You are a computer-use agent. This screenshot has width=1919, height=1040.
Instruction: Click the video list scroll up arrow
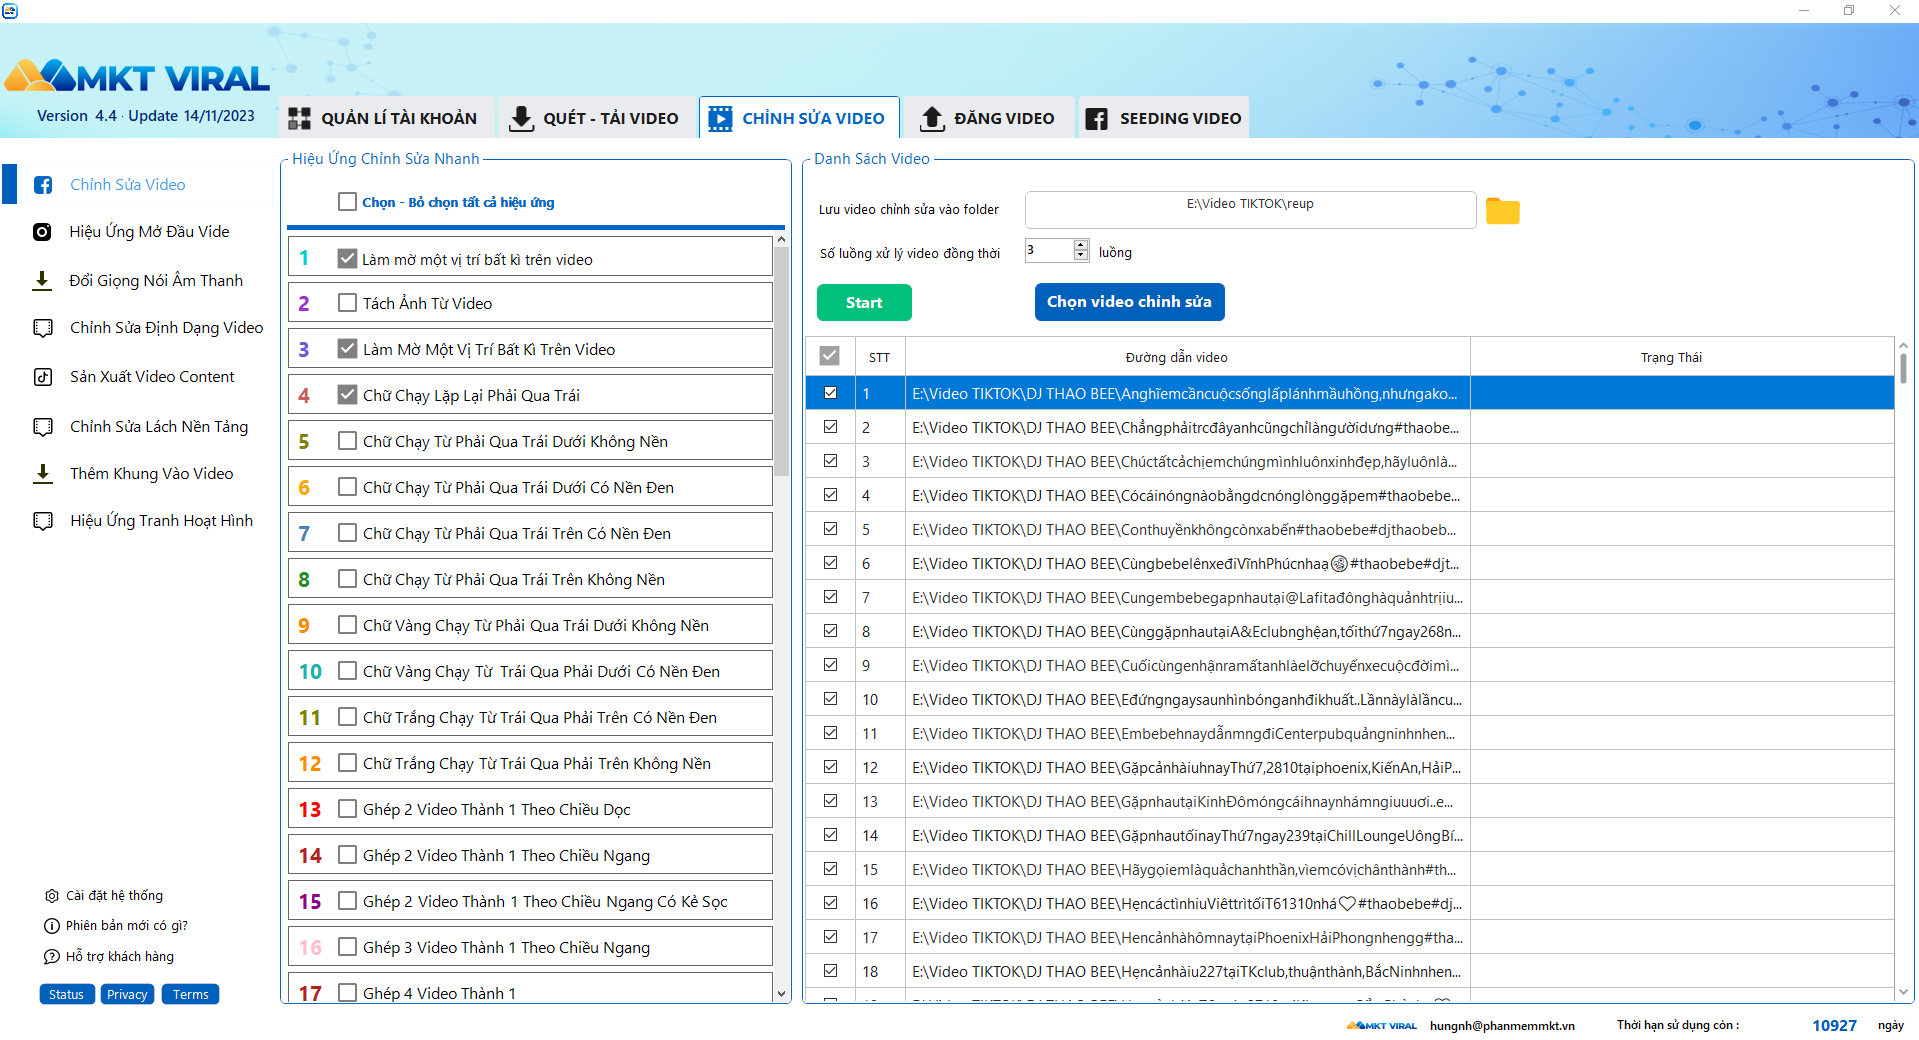coord(1903,346)
